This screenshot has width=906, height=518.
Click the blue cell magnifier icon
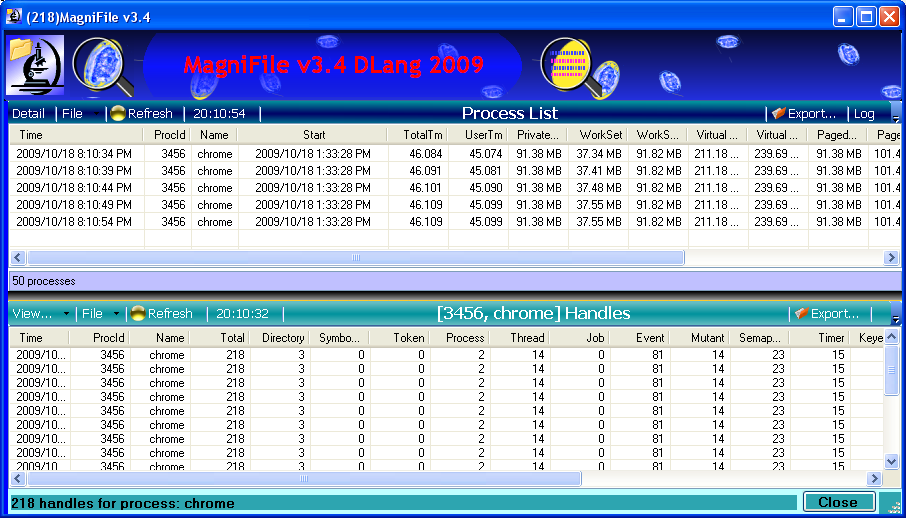tap(103, 67)
